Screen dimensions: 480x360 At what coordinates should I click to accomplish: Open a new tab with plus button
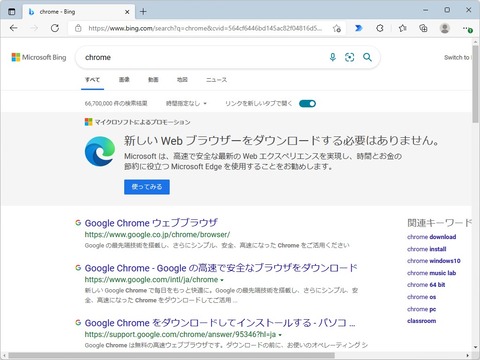(143, 12)
